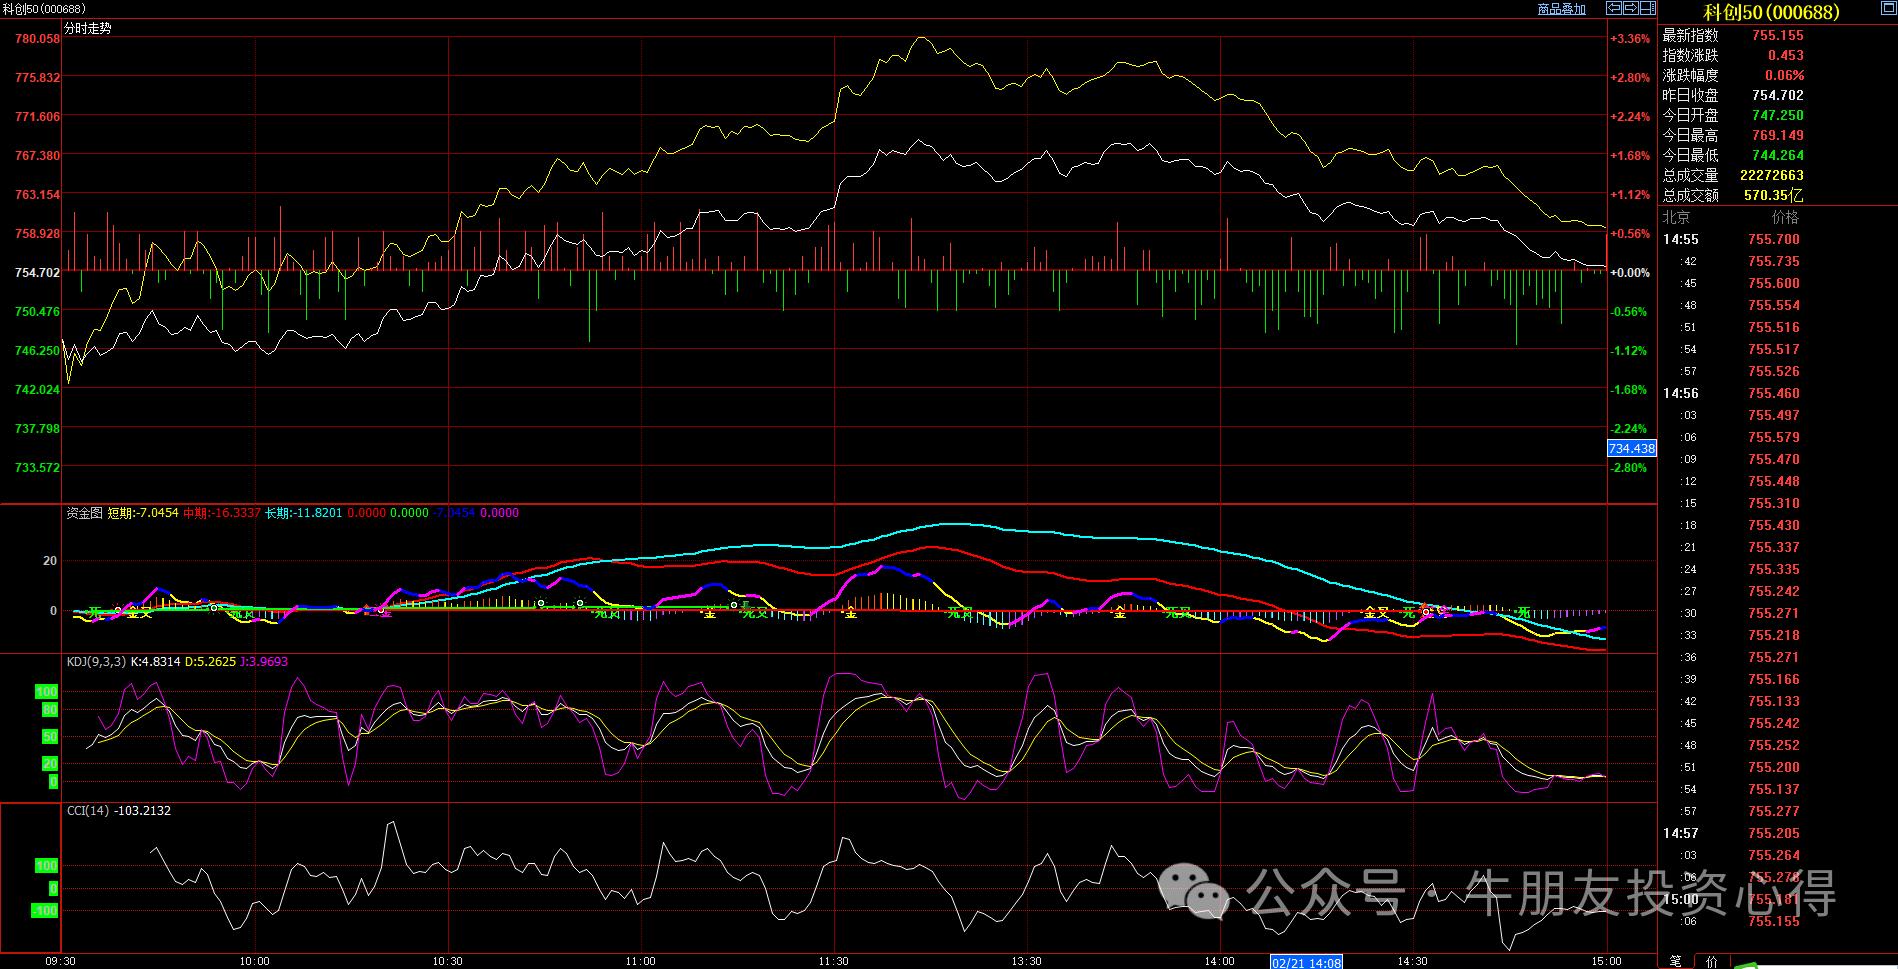
Task: Click the 长期:-11.8201 value label
Action: 304,513
